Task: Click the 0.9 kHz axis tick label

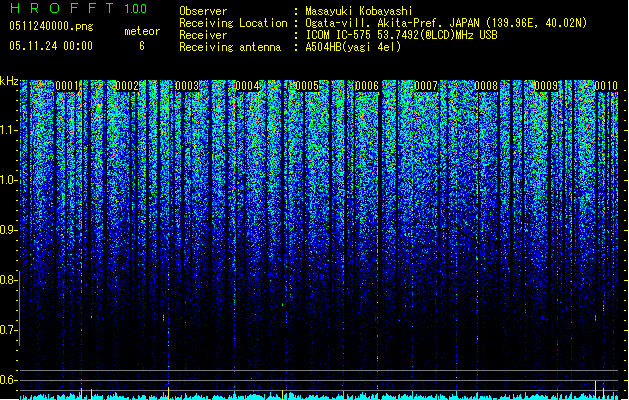Action: 8,230
